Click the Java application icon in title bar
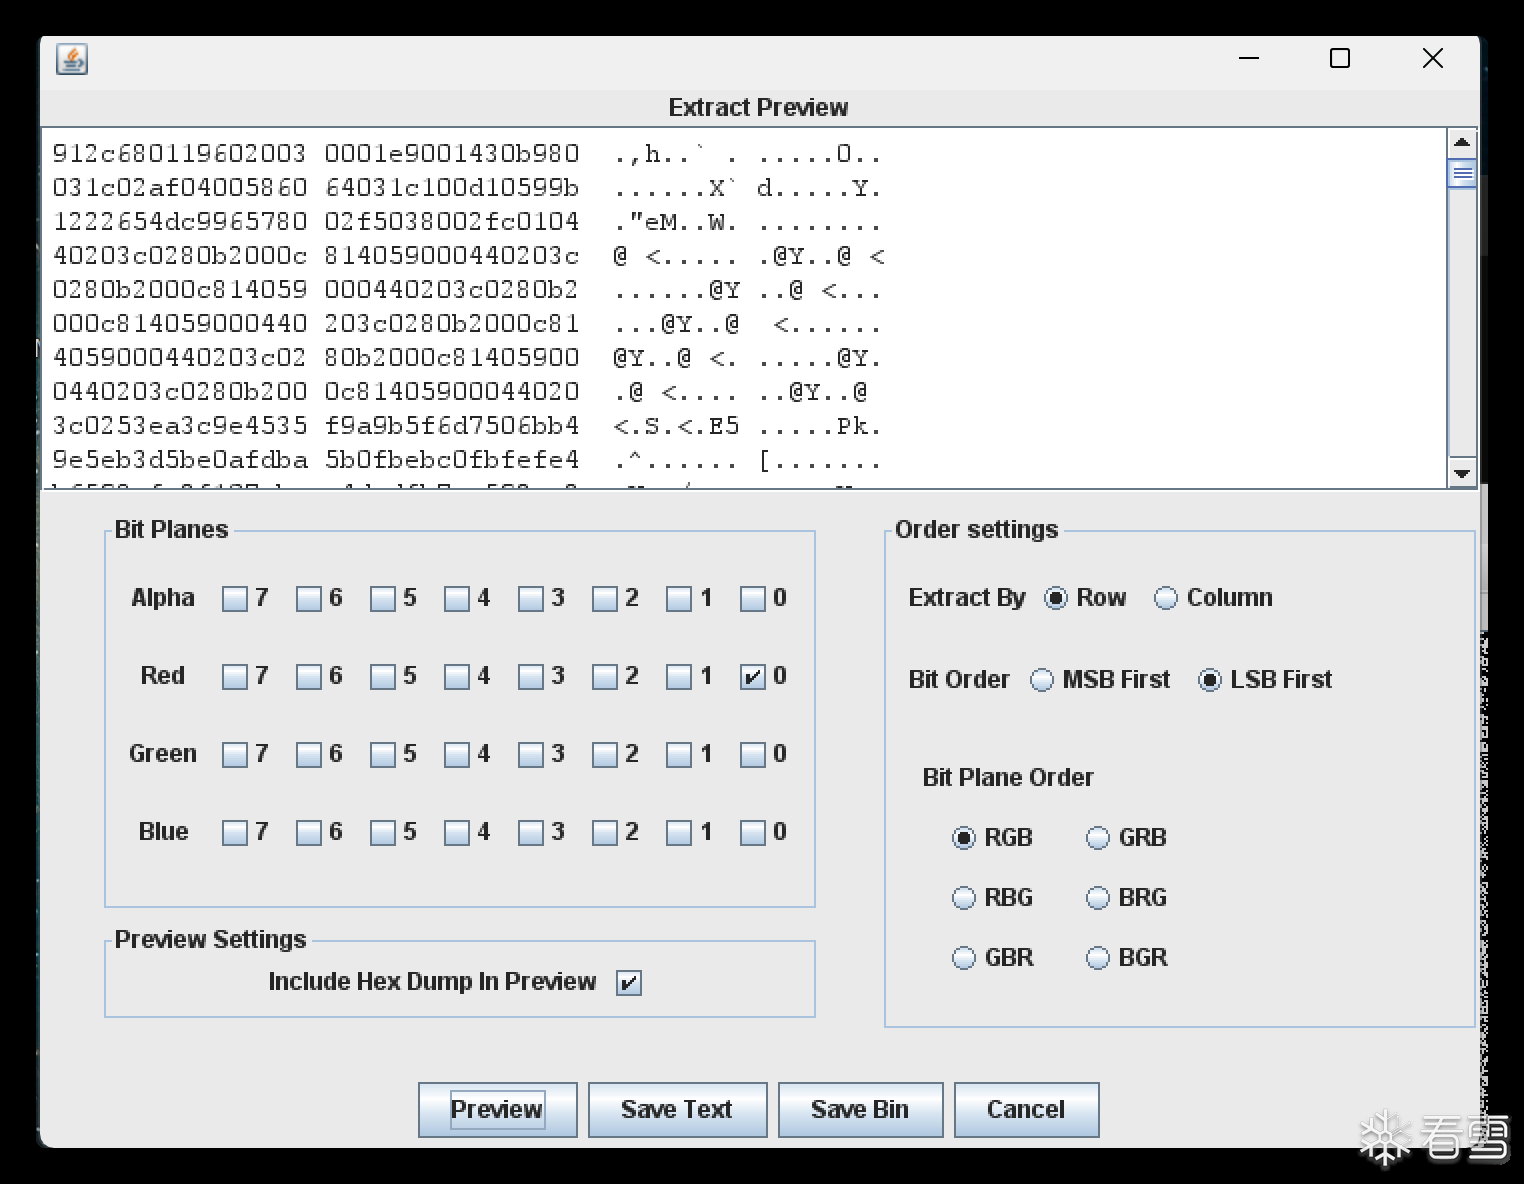This screenshot has width=1524, height=1184. 72,59
